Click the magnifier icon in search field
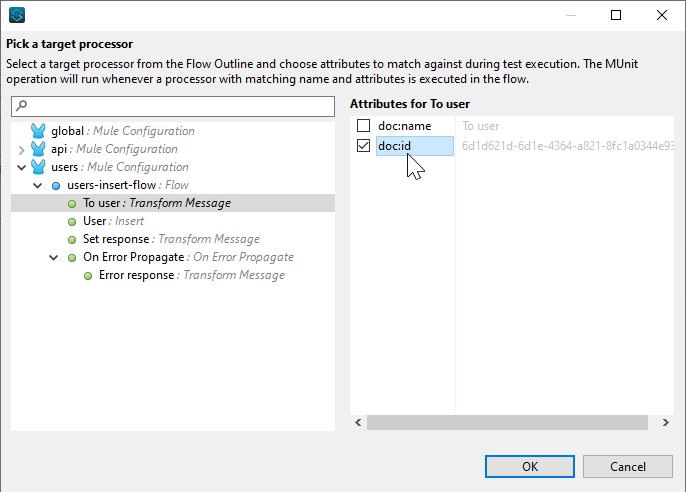Screen dimensions: 686x492 [x=21, y=105]
